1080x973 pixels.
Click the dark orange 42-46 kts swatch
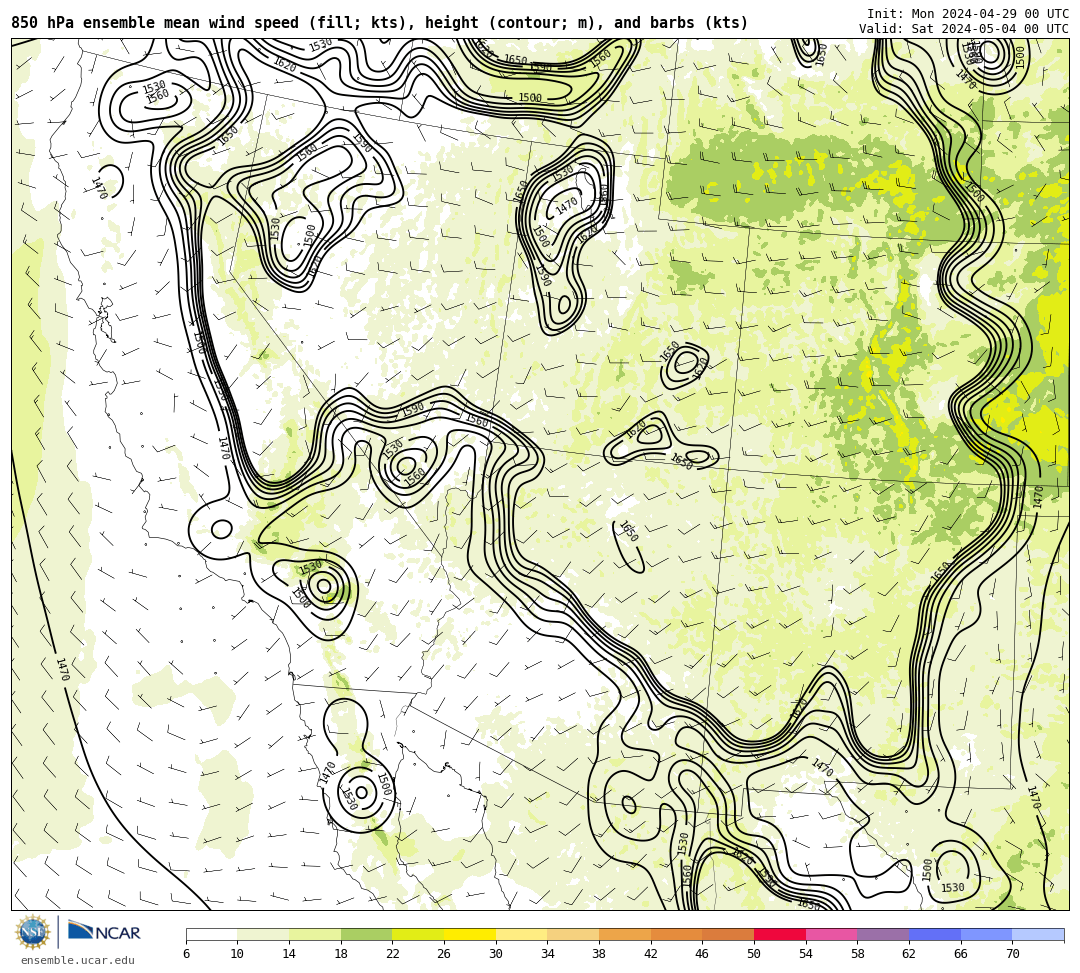pos(676,934)
